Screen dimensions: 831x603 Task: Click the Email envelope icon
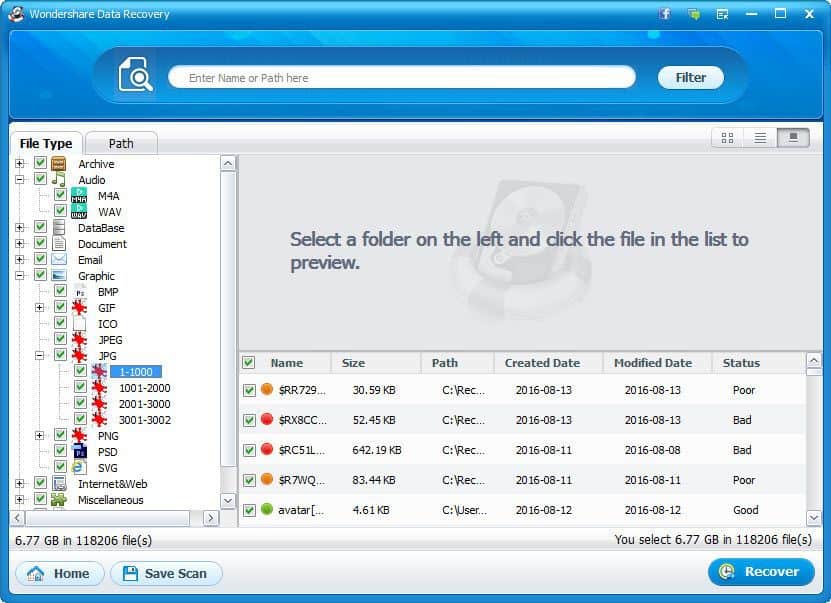[59, 259]
